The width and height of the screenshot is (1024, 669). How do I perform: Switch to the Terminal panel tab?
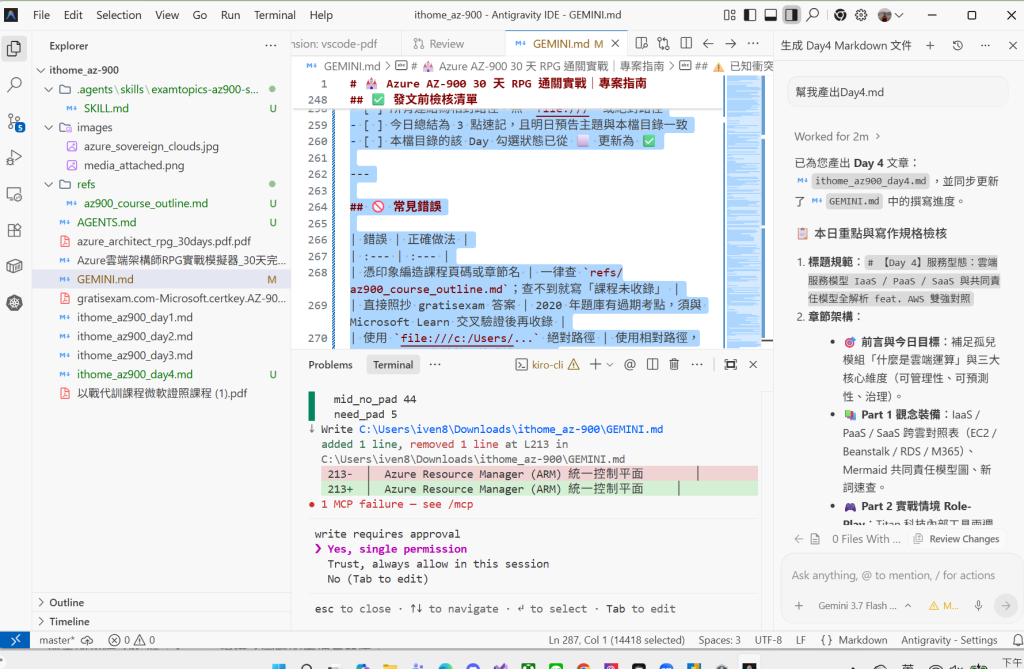(x=392, y=365)
